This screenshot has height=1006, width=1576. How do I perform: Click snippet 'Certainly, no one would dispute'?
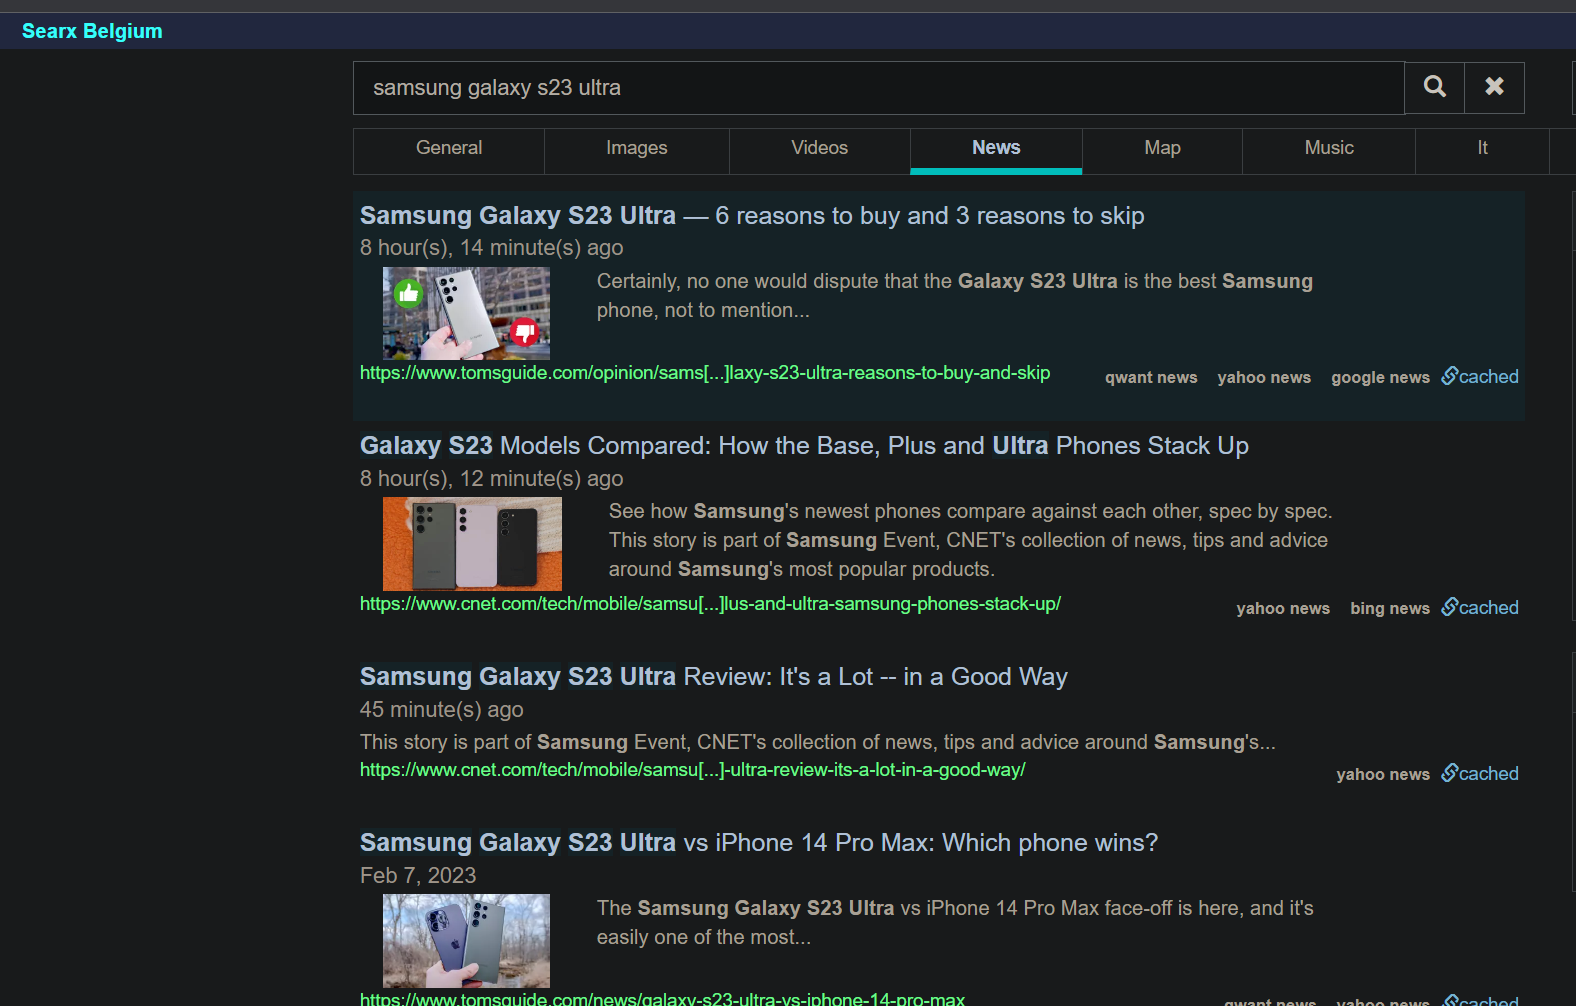pyautogui.click(x=955, y=296)
